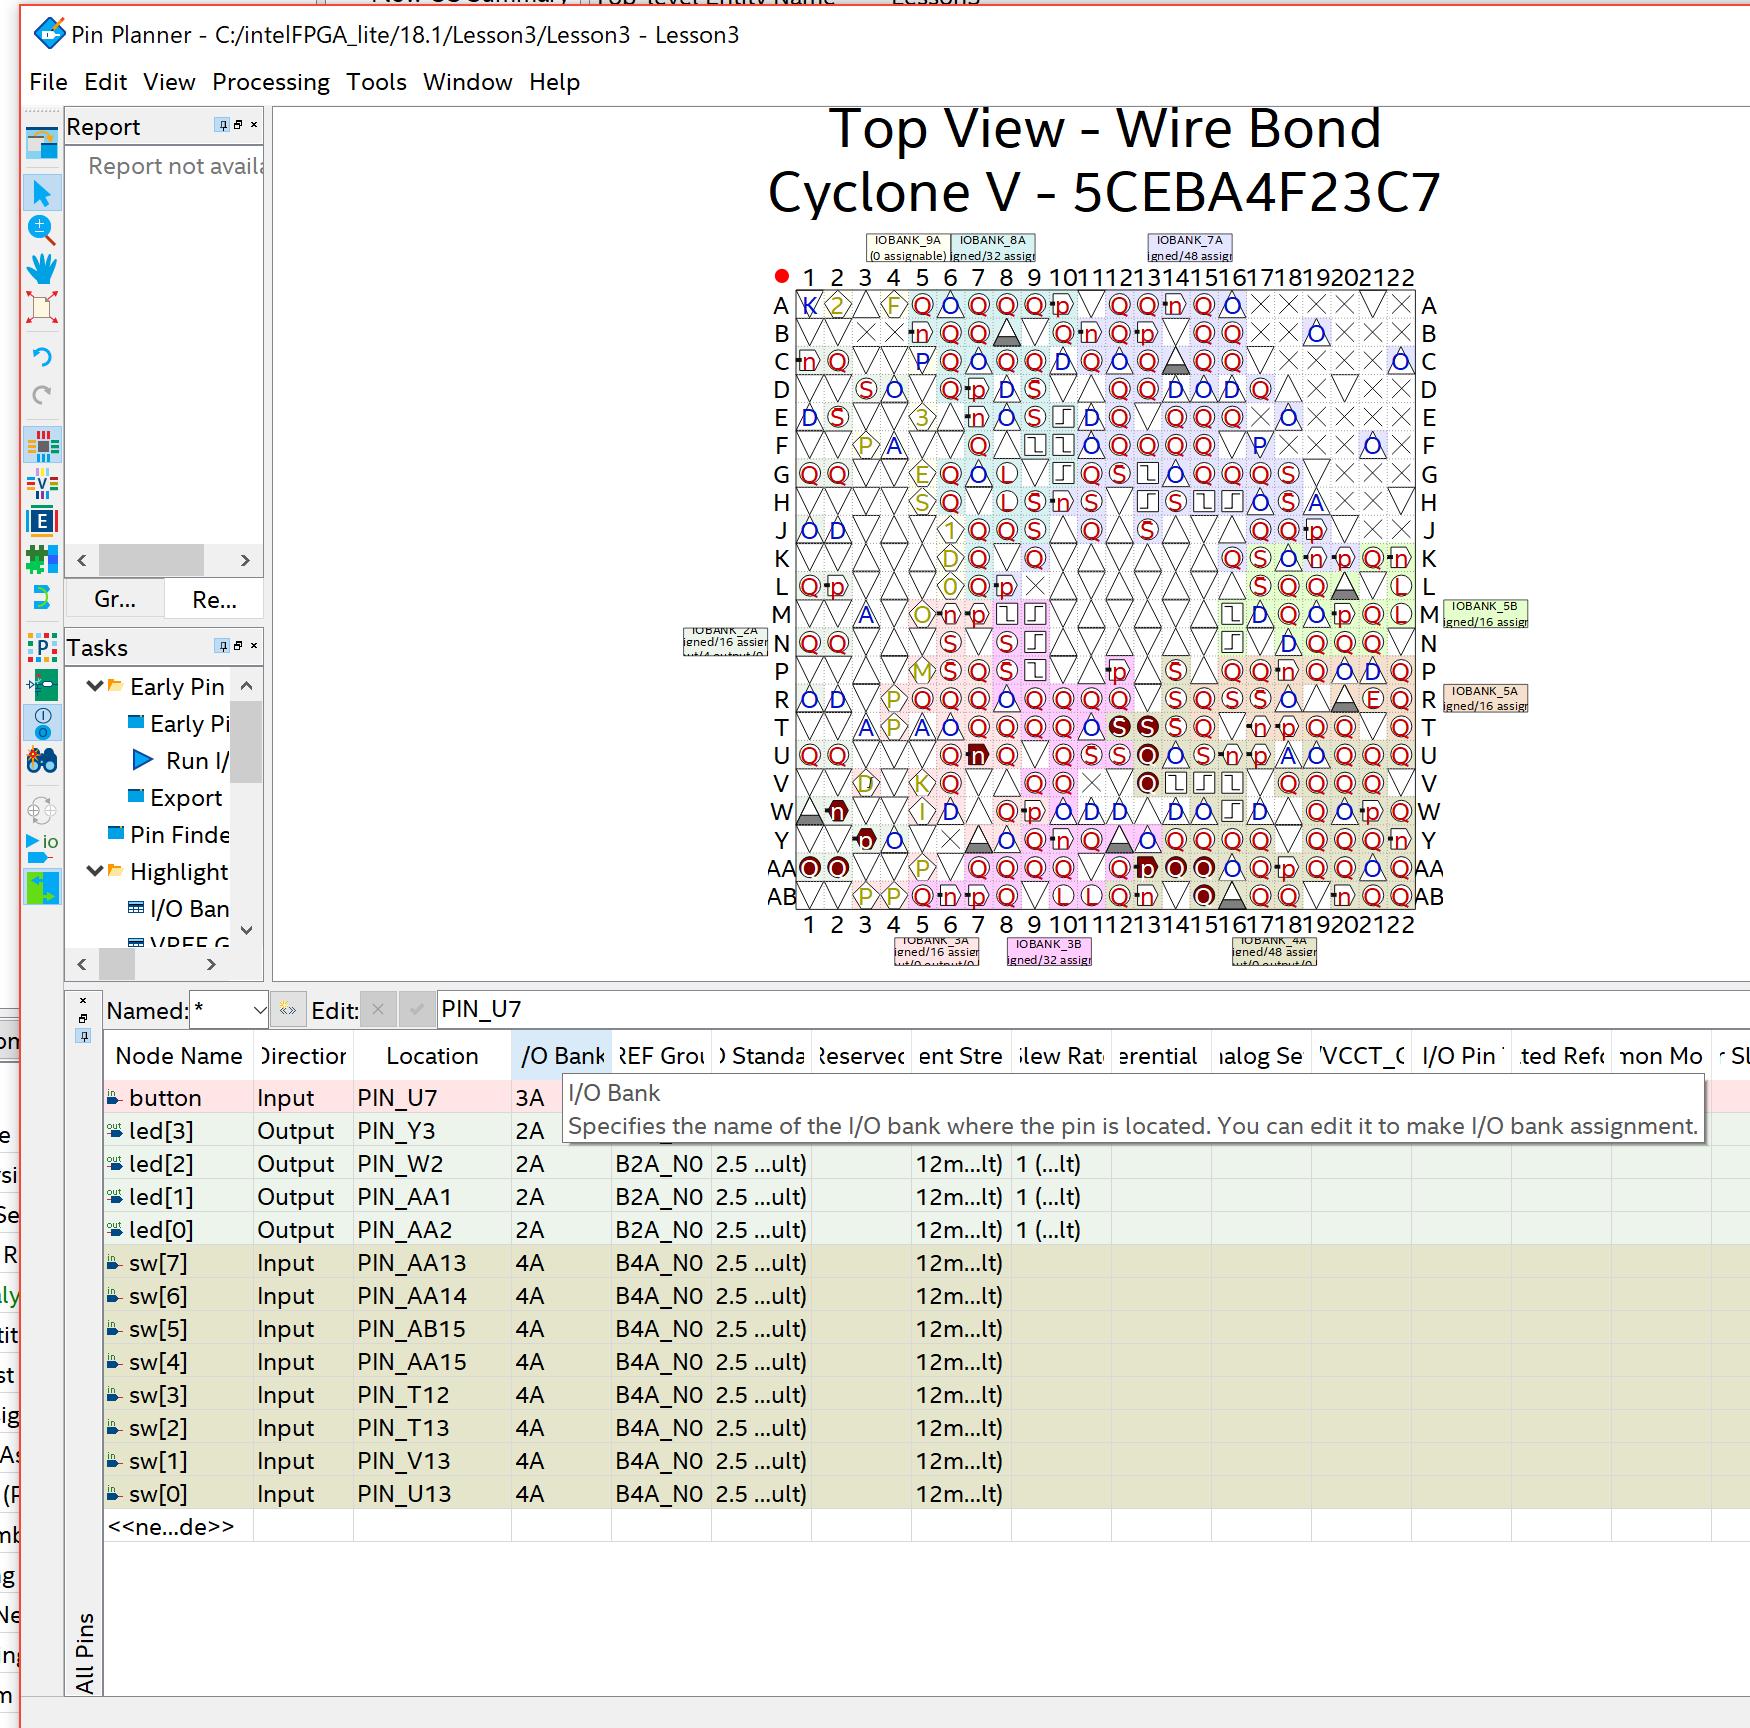
Task: Cancel the edit with the X button
Action: pos(378,1010)
